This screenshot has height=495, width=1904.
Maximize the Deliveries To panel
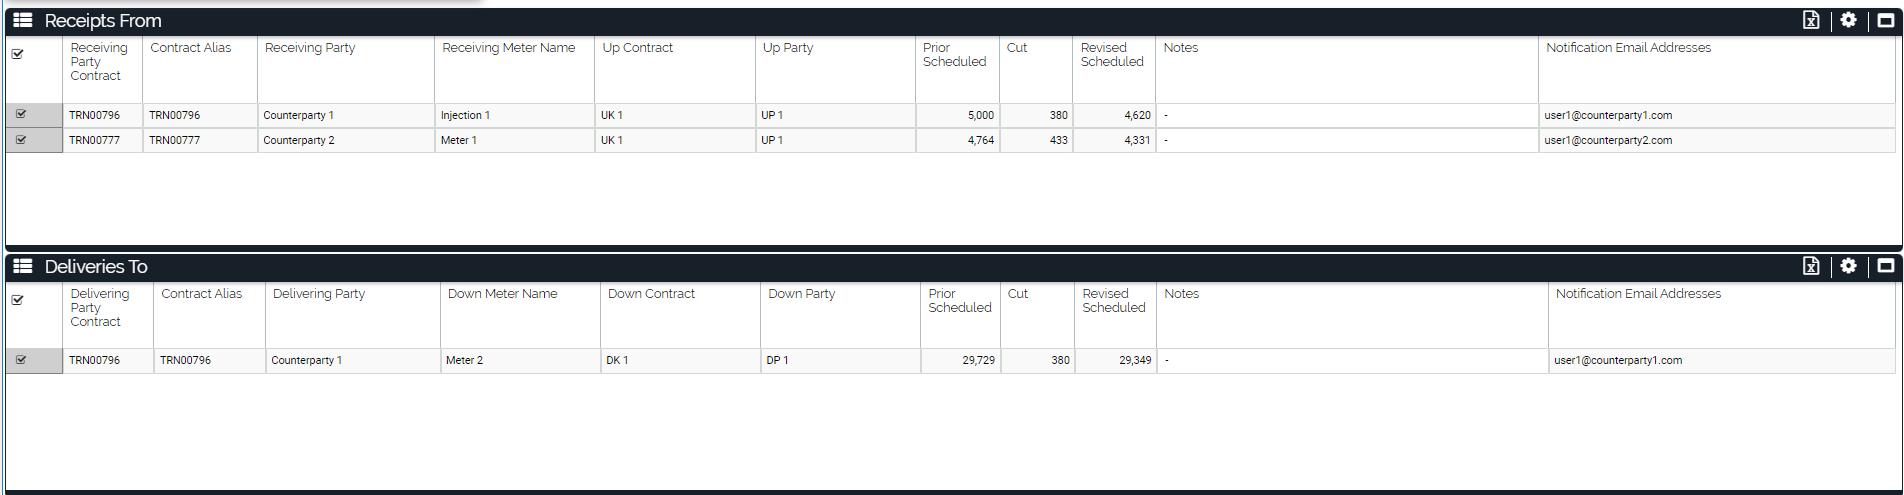pyautogui.click(x=1885, y=266)
